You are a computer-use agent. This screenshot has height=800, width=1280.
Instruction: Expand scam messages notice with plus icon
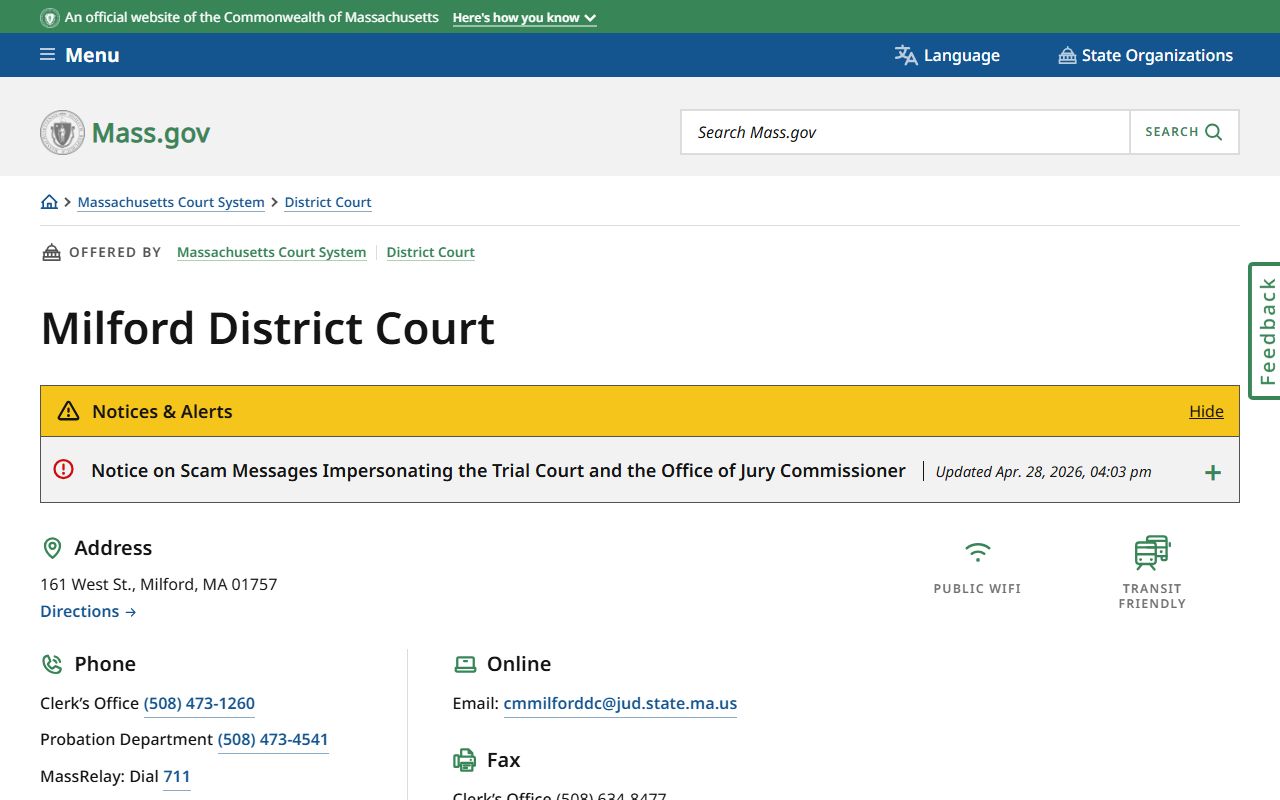pyautogui.click(x=1213, y=472)
